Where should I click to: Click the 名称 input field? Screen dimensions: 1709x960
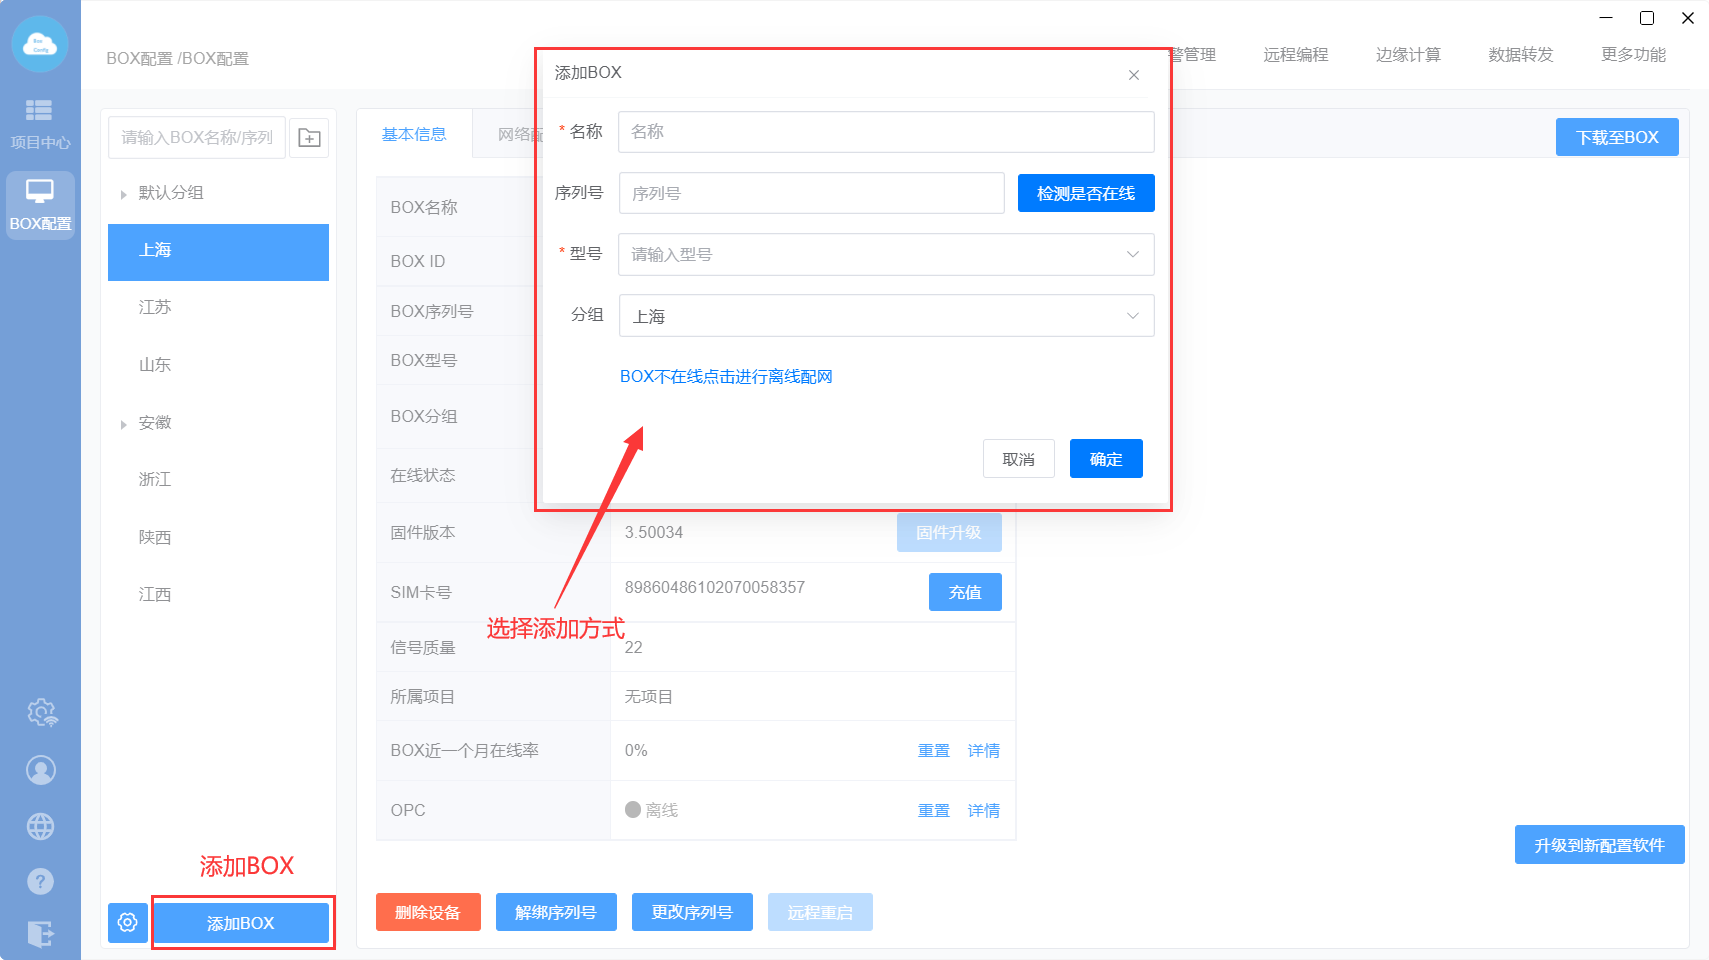click(x=885, y=132)
